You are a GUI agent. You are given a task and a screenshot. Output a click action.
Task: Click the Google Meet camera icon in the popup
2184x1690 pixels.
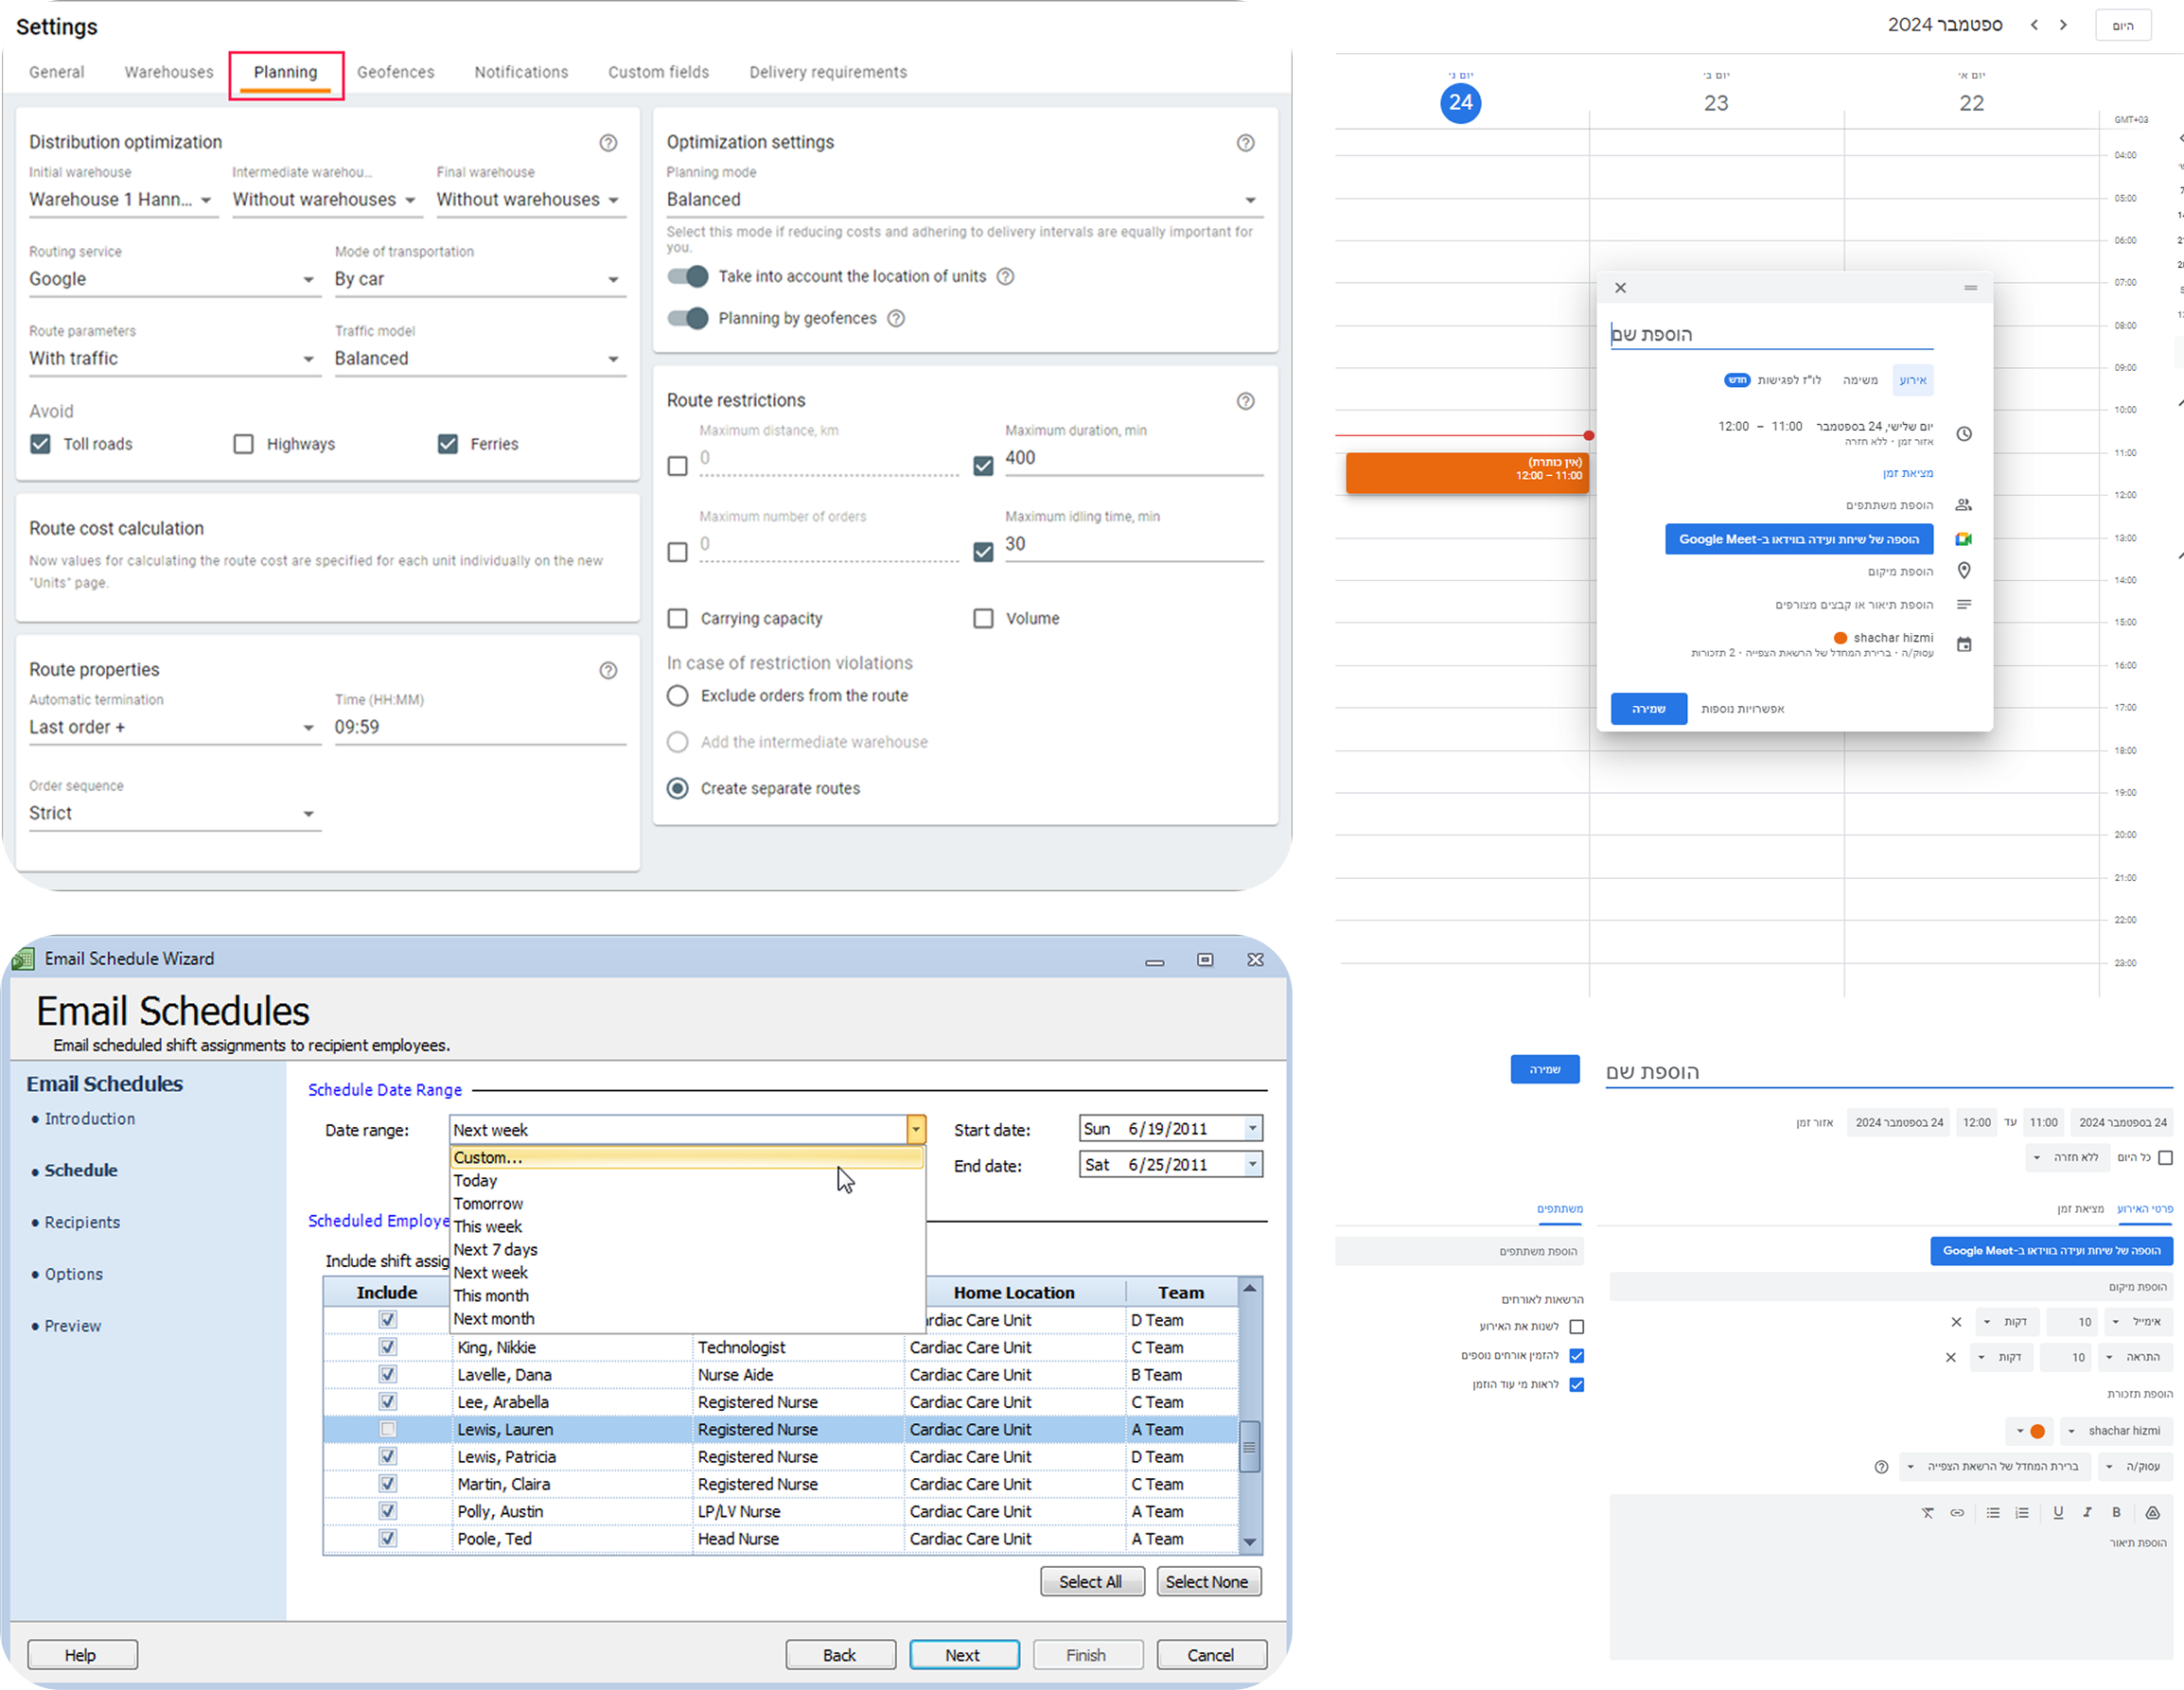(1964, 539)
